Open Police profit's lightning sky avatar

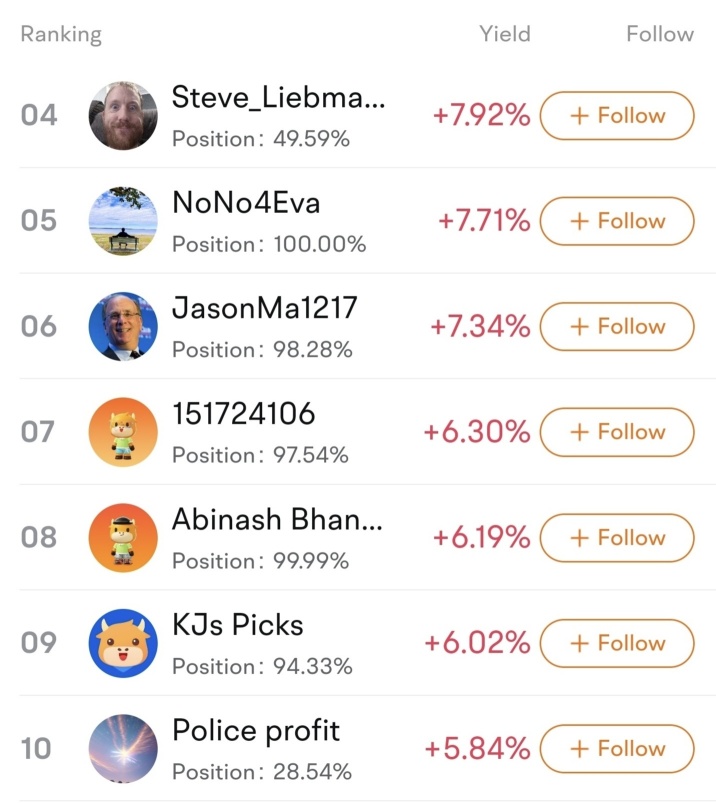pos(123,748)
